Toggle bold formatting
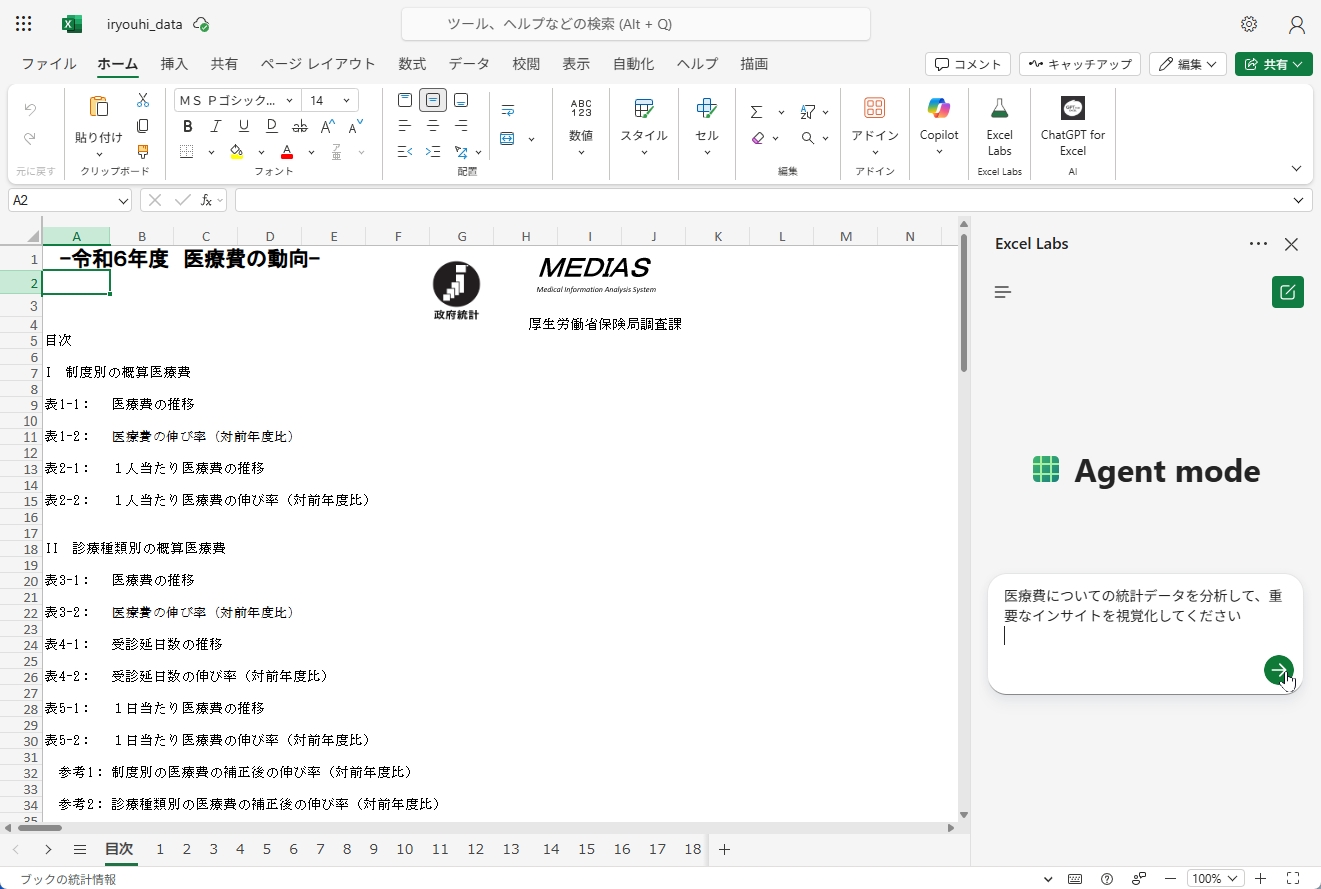Image resolution: width=1321 pixels, height=889 pixels. pyautogui.click(x=187, y=126)
